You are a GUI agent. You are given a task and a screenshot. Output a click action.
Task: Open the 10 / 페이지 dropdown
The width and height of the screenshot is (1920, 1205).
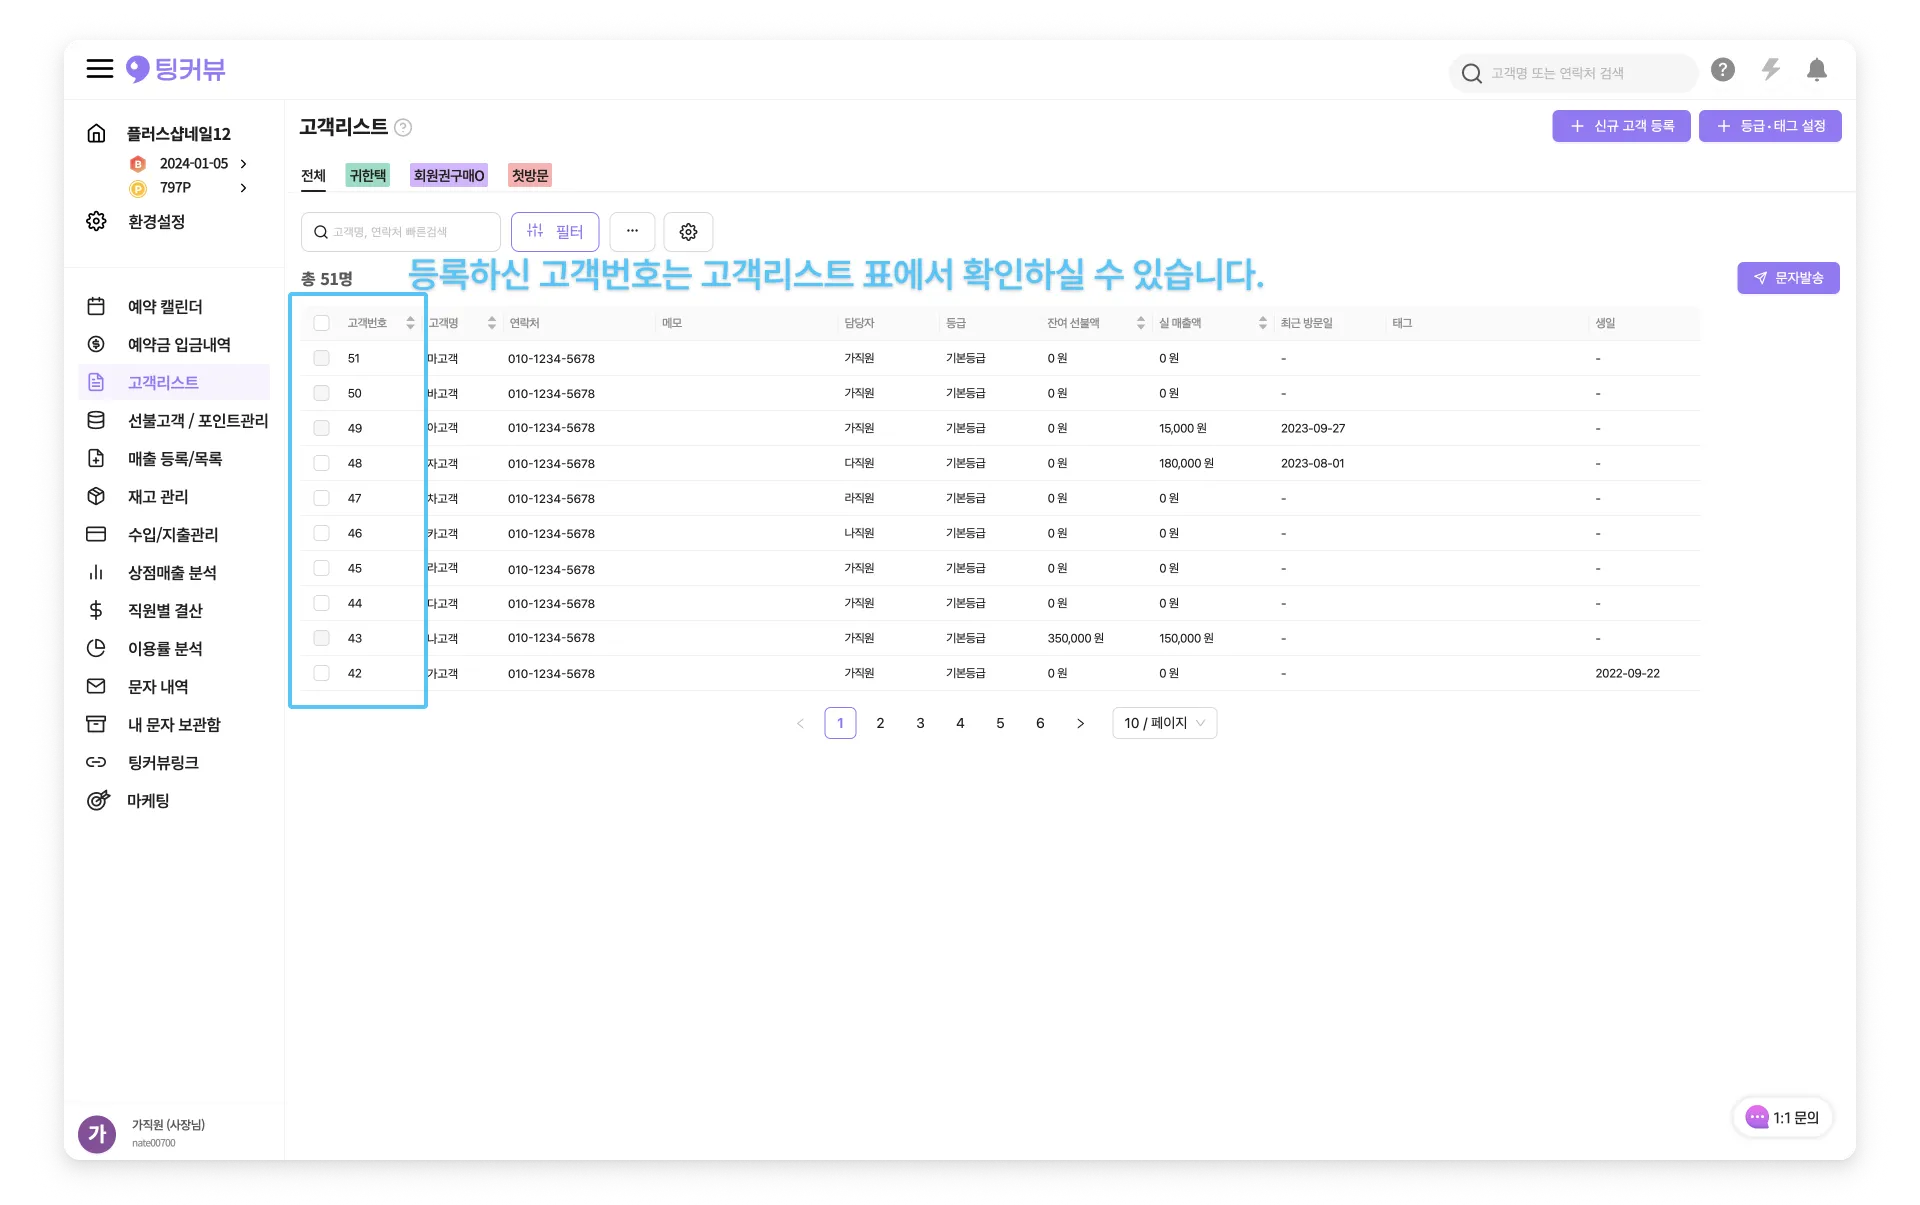pyautogui.click(x=1164, y=723)
